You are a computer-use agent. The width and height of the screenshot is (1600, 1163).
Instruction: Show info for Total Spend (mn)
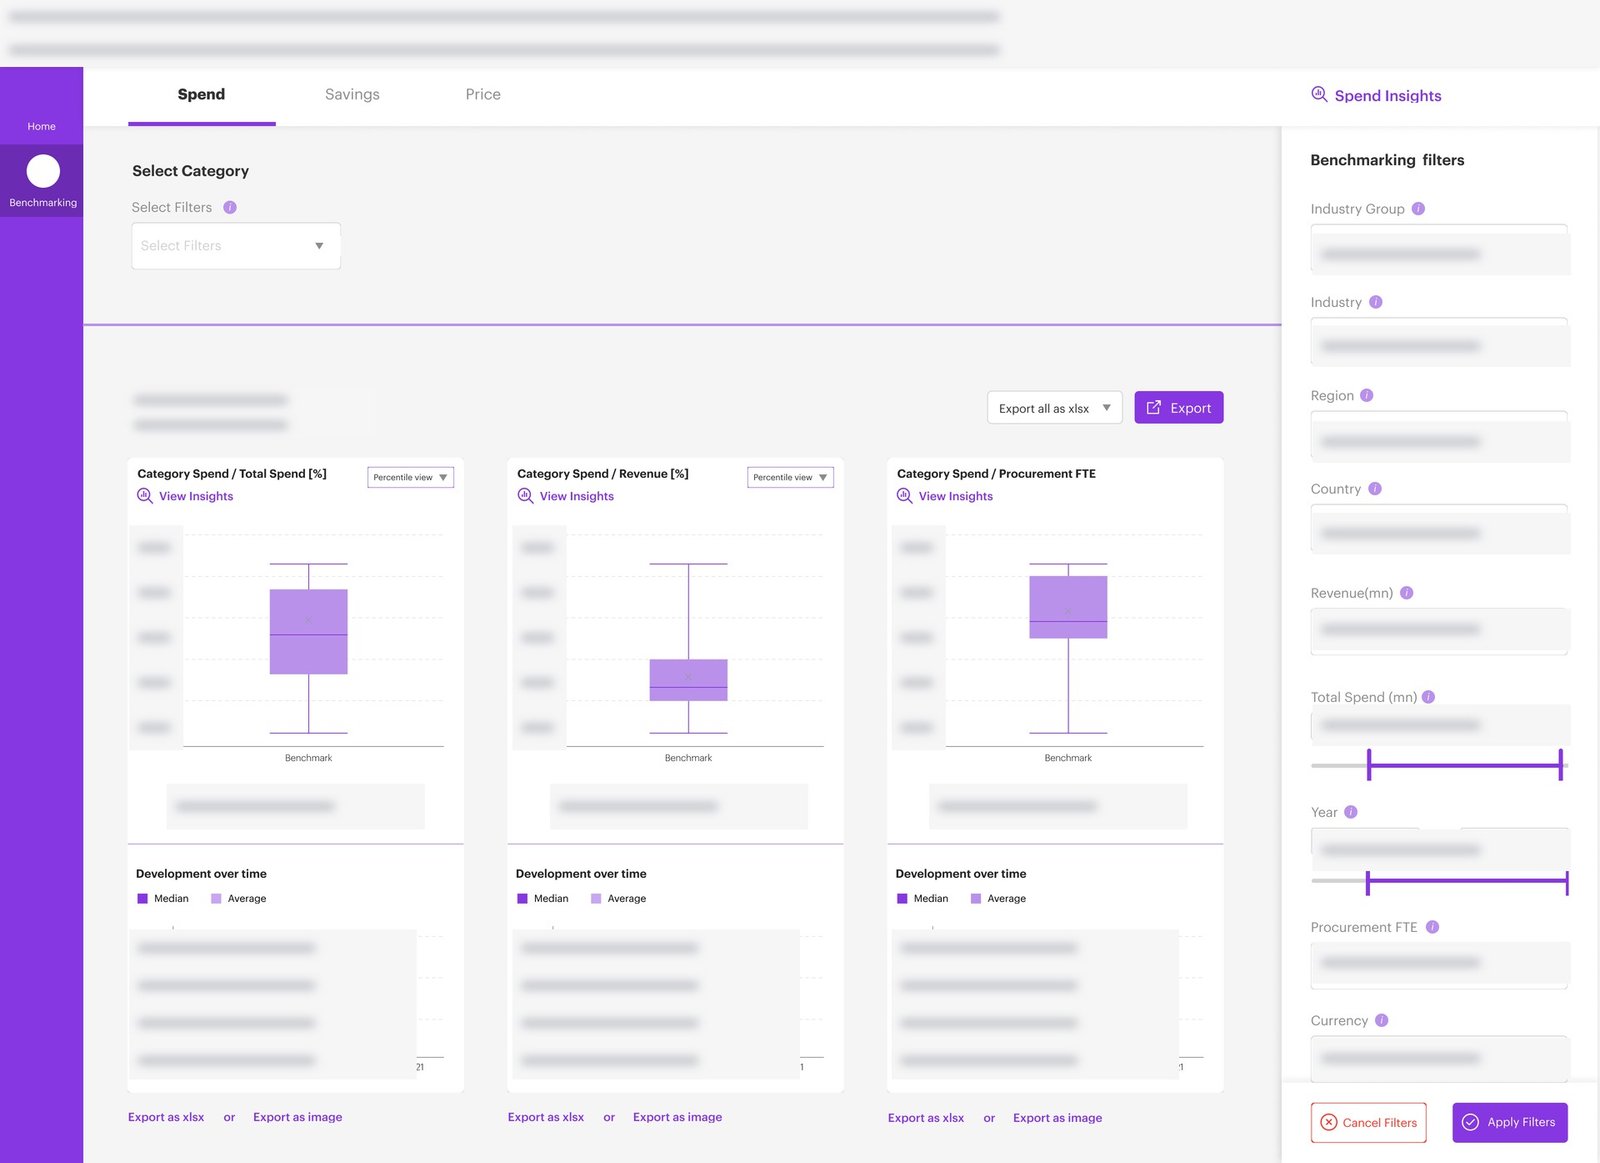pyautogui.click(x=1428, y=697)
